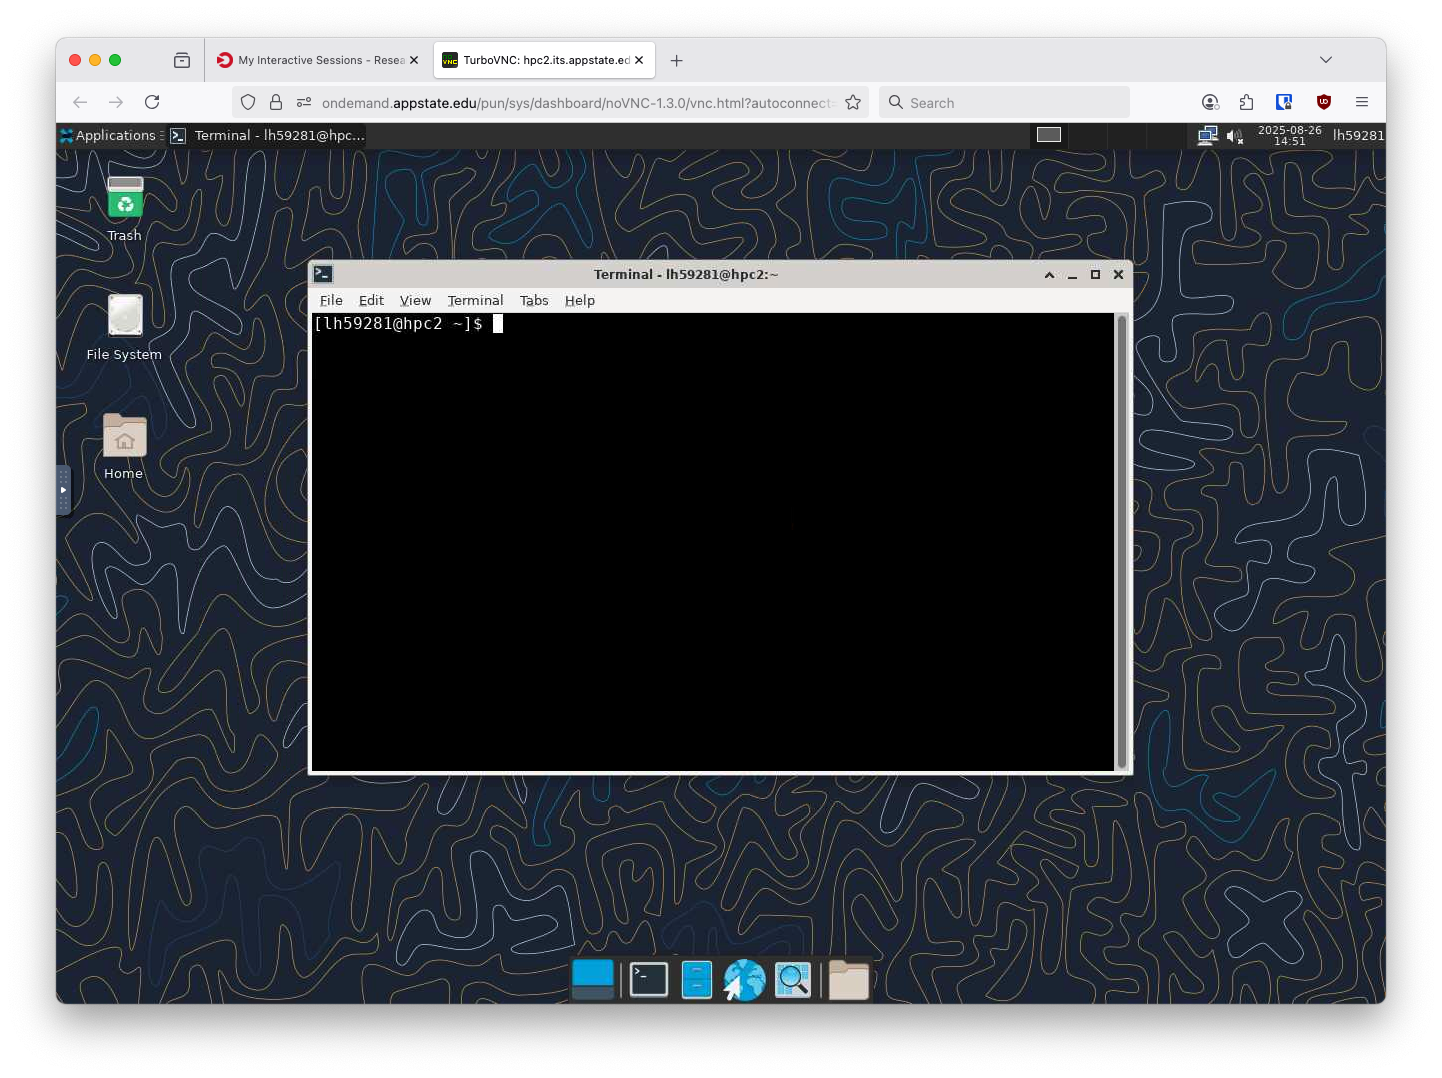
Task: Open the file manager cabinet icon in the dock
Action: (697, 980)
